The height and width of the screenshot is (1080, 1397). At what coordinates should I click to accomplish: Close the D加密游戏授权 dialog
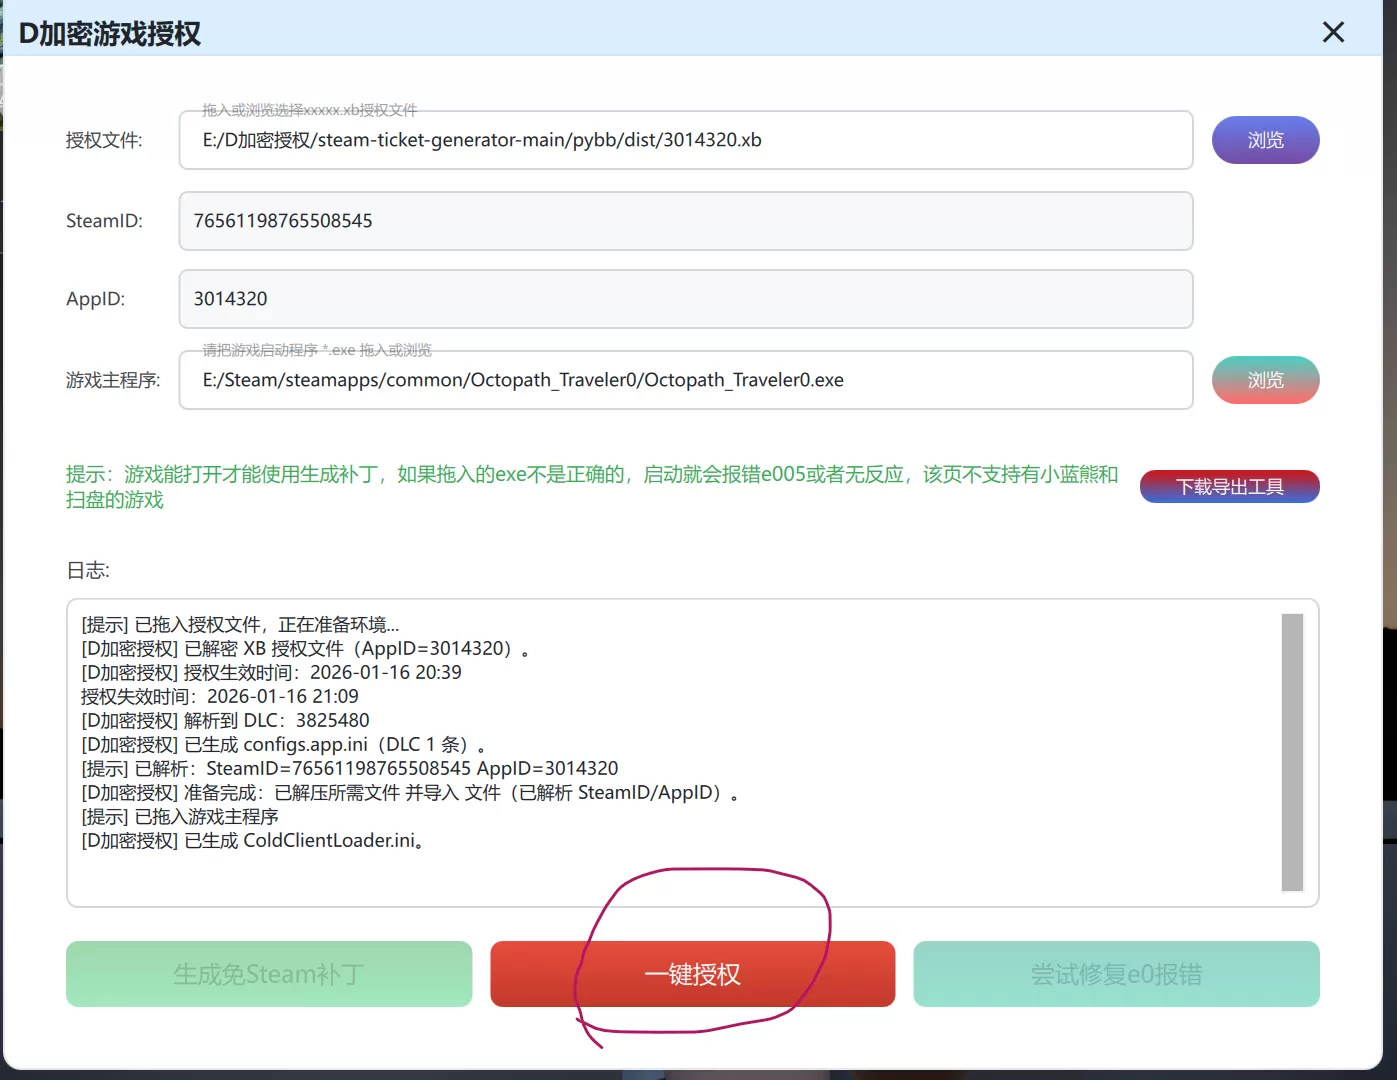click(1333, 33)
